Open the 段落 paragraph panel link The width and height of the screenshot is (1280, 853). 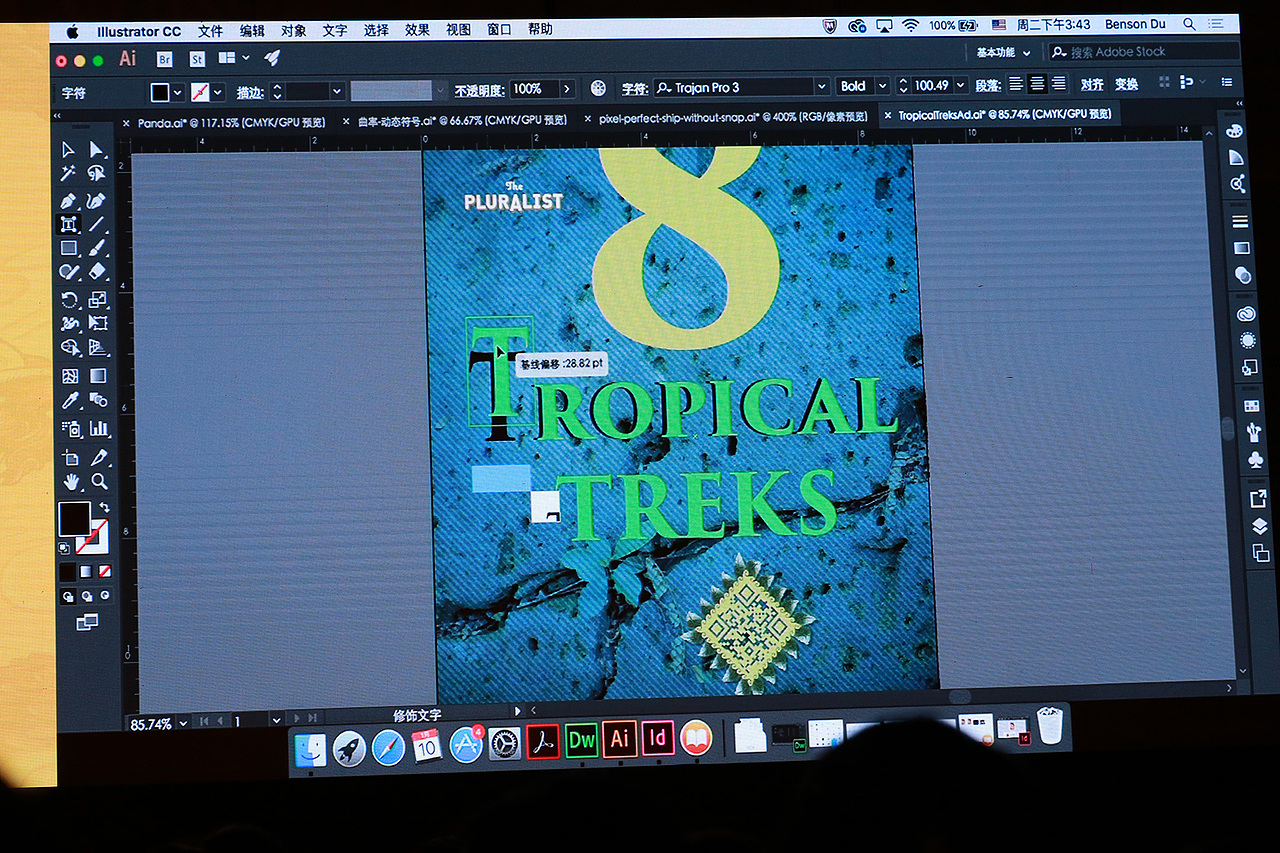987,85
